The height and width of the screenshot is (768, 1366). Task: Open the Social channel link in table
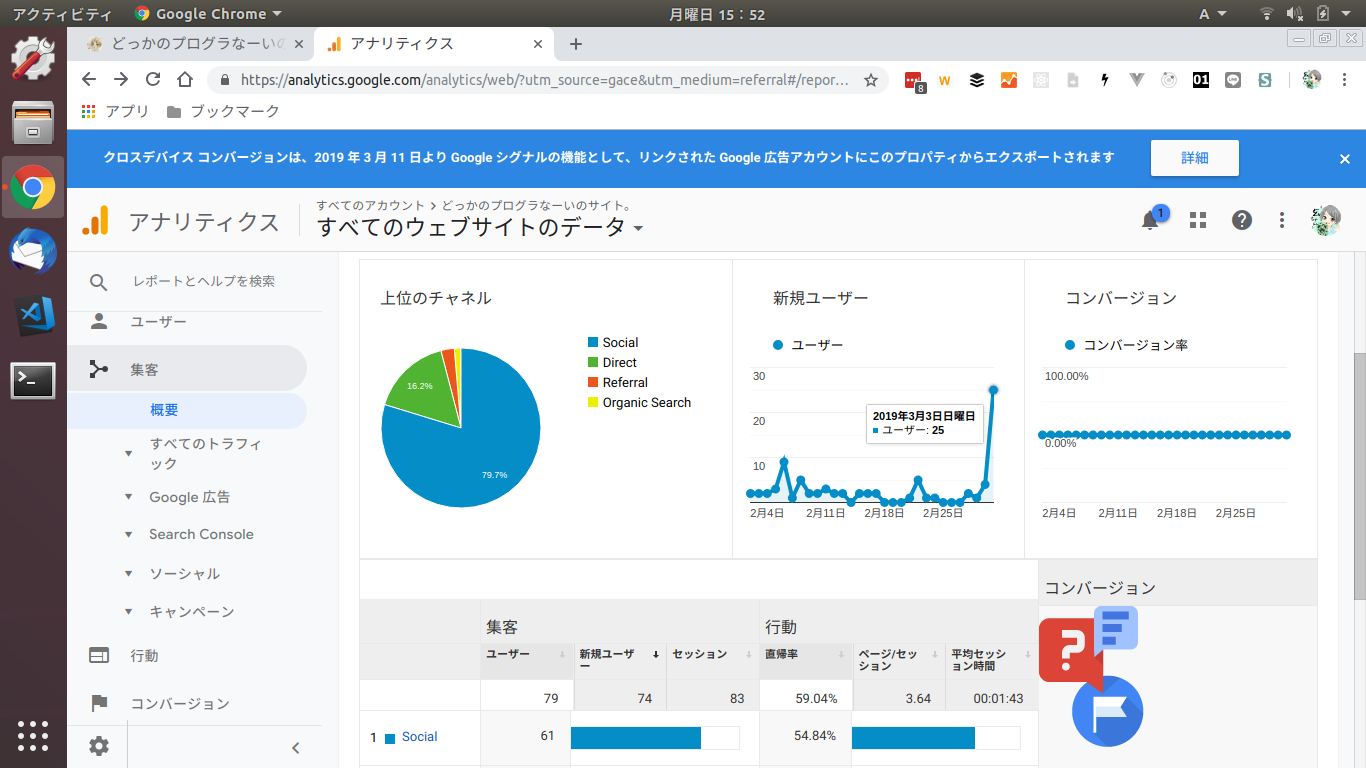pos(419,737)
